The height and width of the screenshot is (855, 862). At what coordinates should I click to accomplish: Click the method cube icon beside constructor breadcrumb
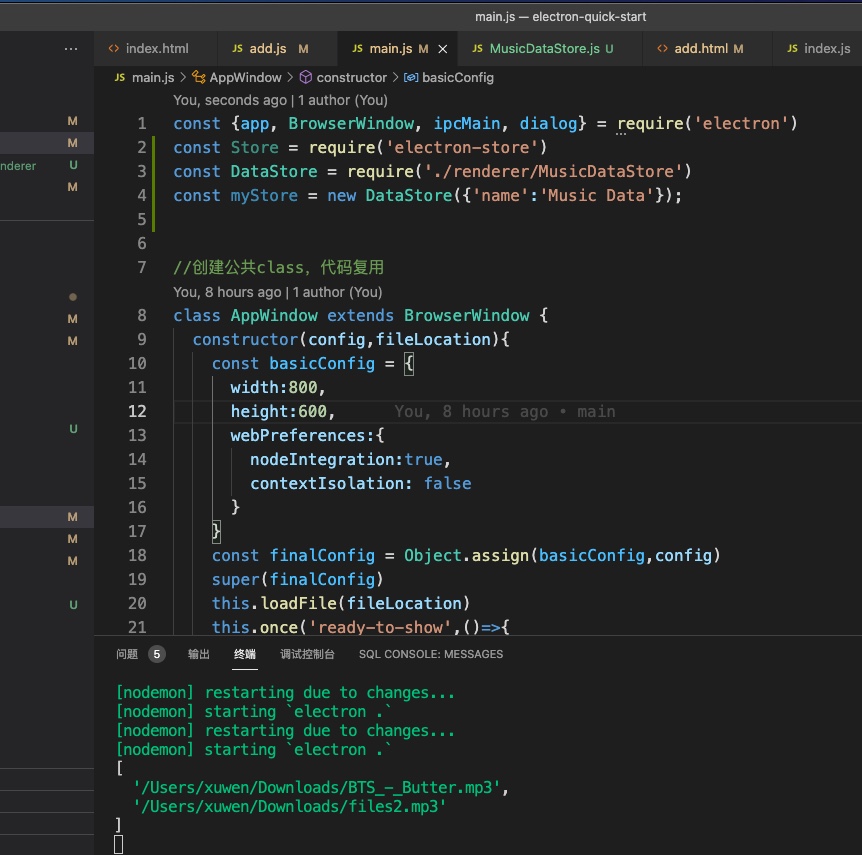(308, 77)
